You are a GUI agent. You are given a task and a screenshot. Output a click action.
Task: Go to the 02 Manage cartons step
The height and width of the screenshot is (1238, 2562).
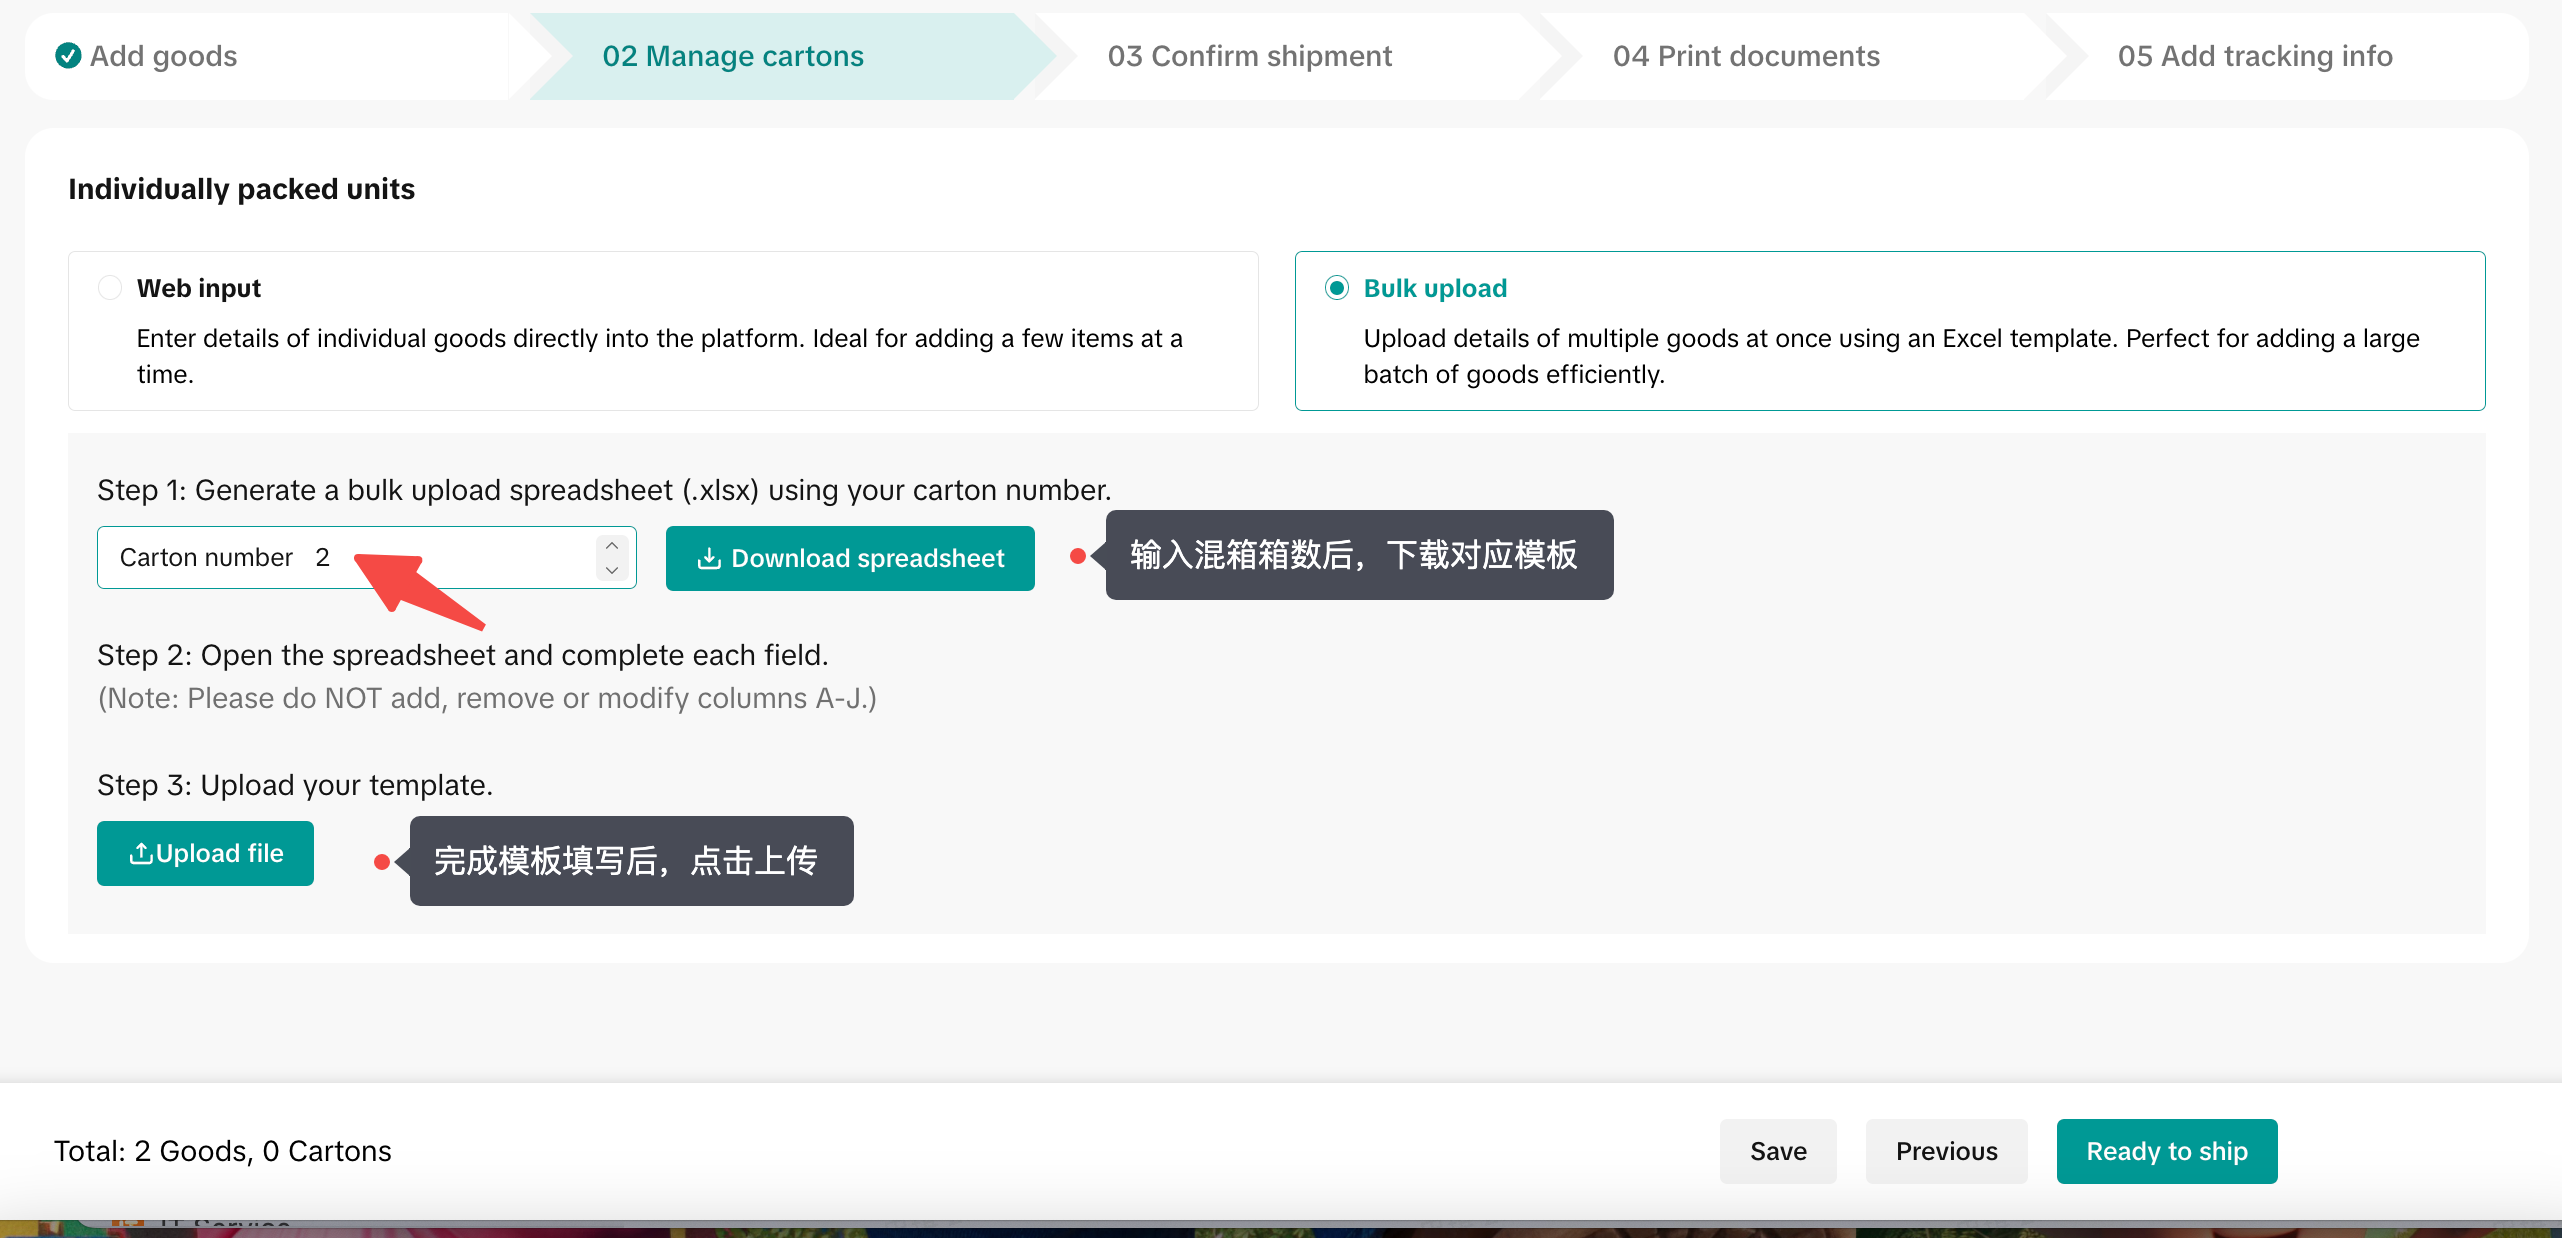733,56
